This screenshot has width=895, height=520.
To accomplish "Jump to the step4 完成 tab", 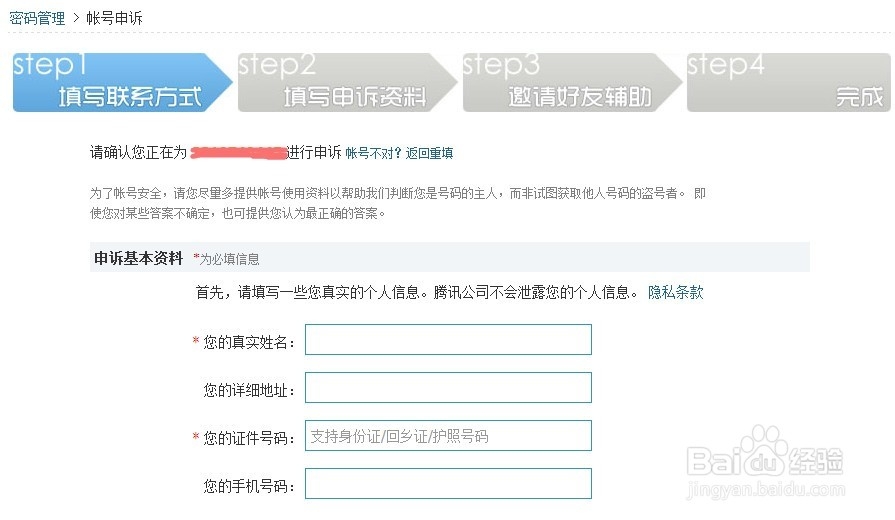I will pos(790,82).
